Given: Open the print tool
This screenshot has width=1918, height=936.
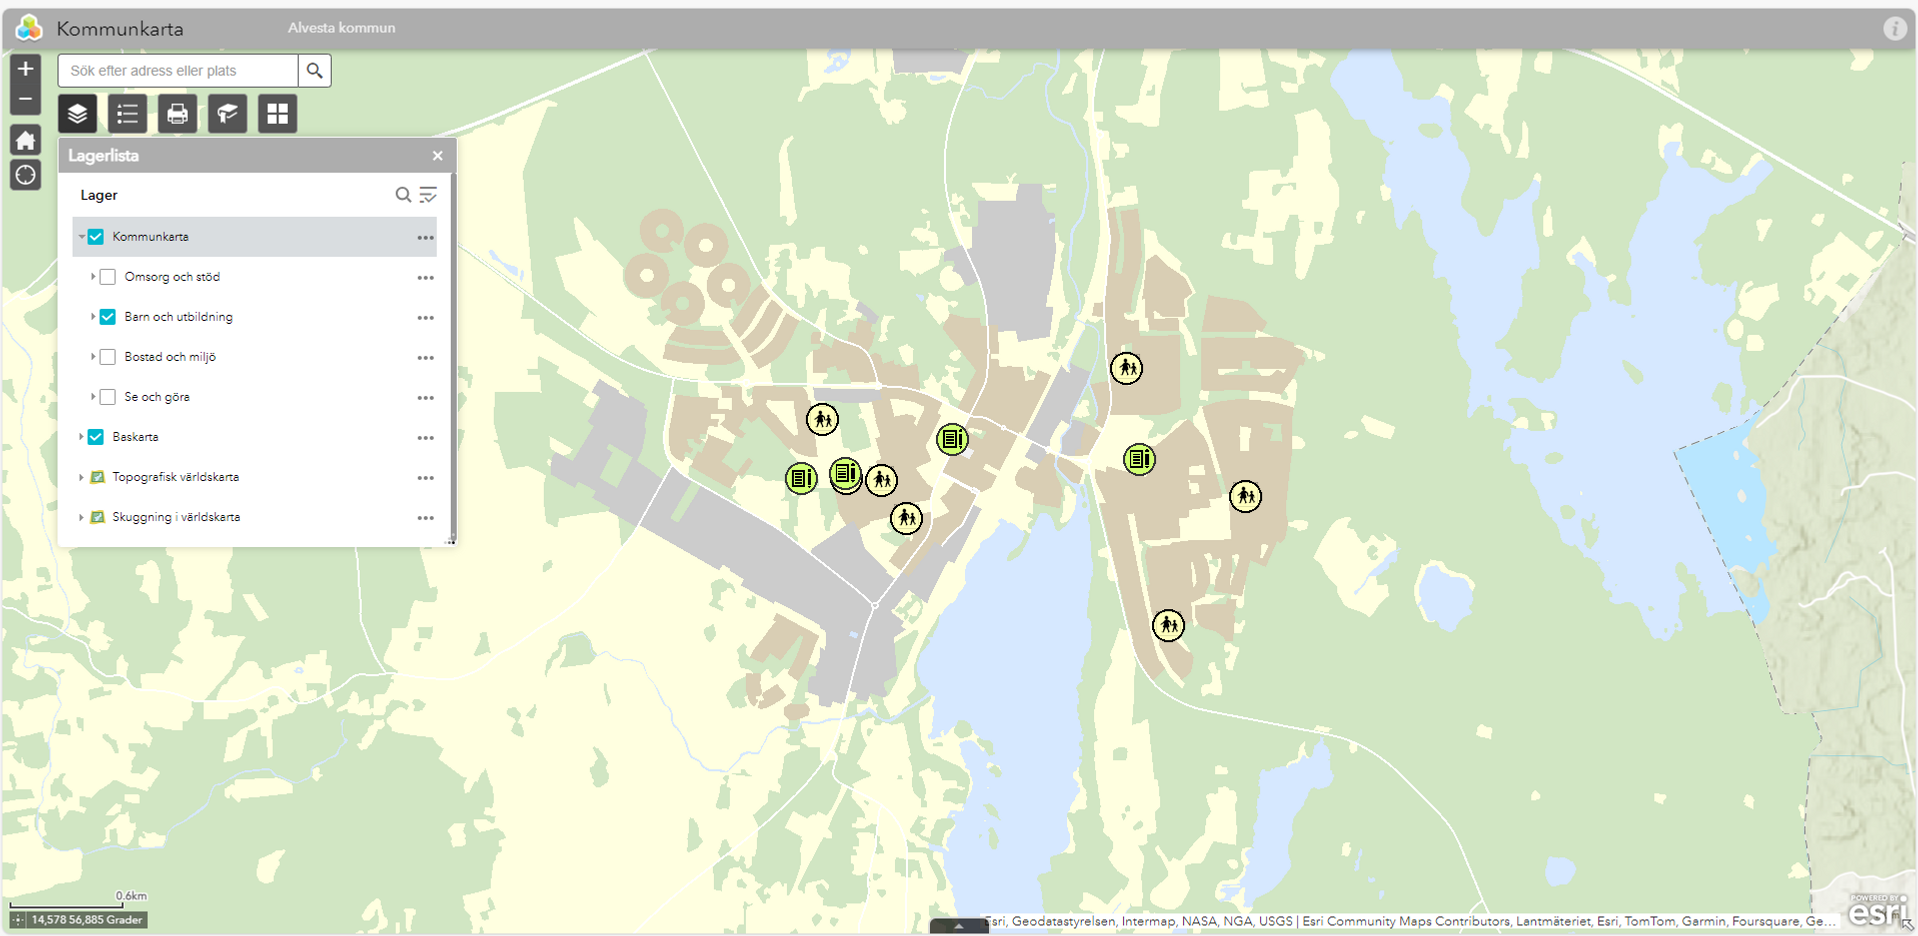Looking at the screenshot, I should [177, 113].
